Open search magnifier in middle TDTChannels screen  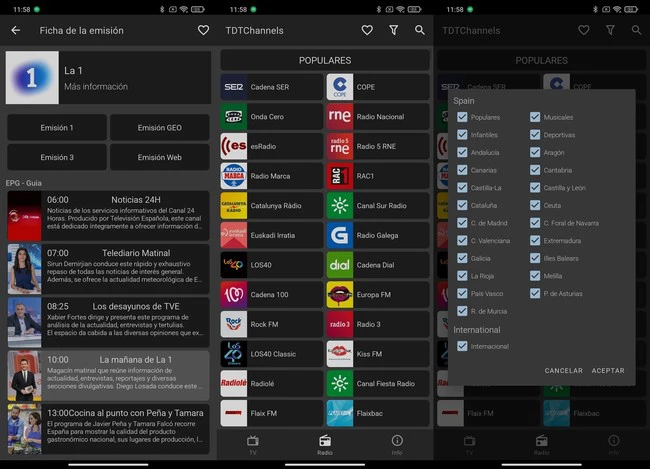(420, 30)
